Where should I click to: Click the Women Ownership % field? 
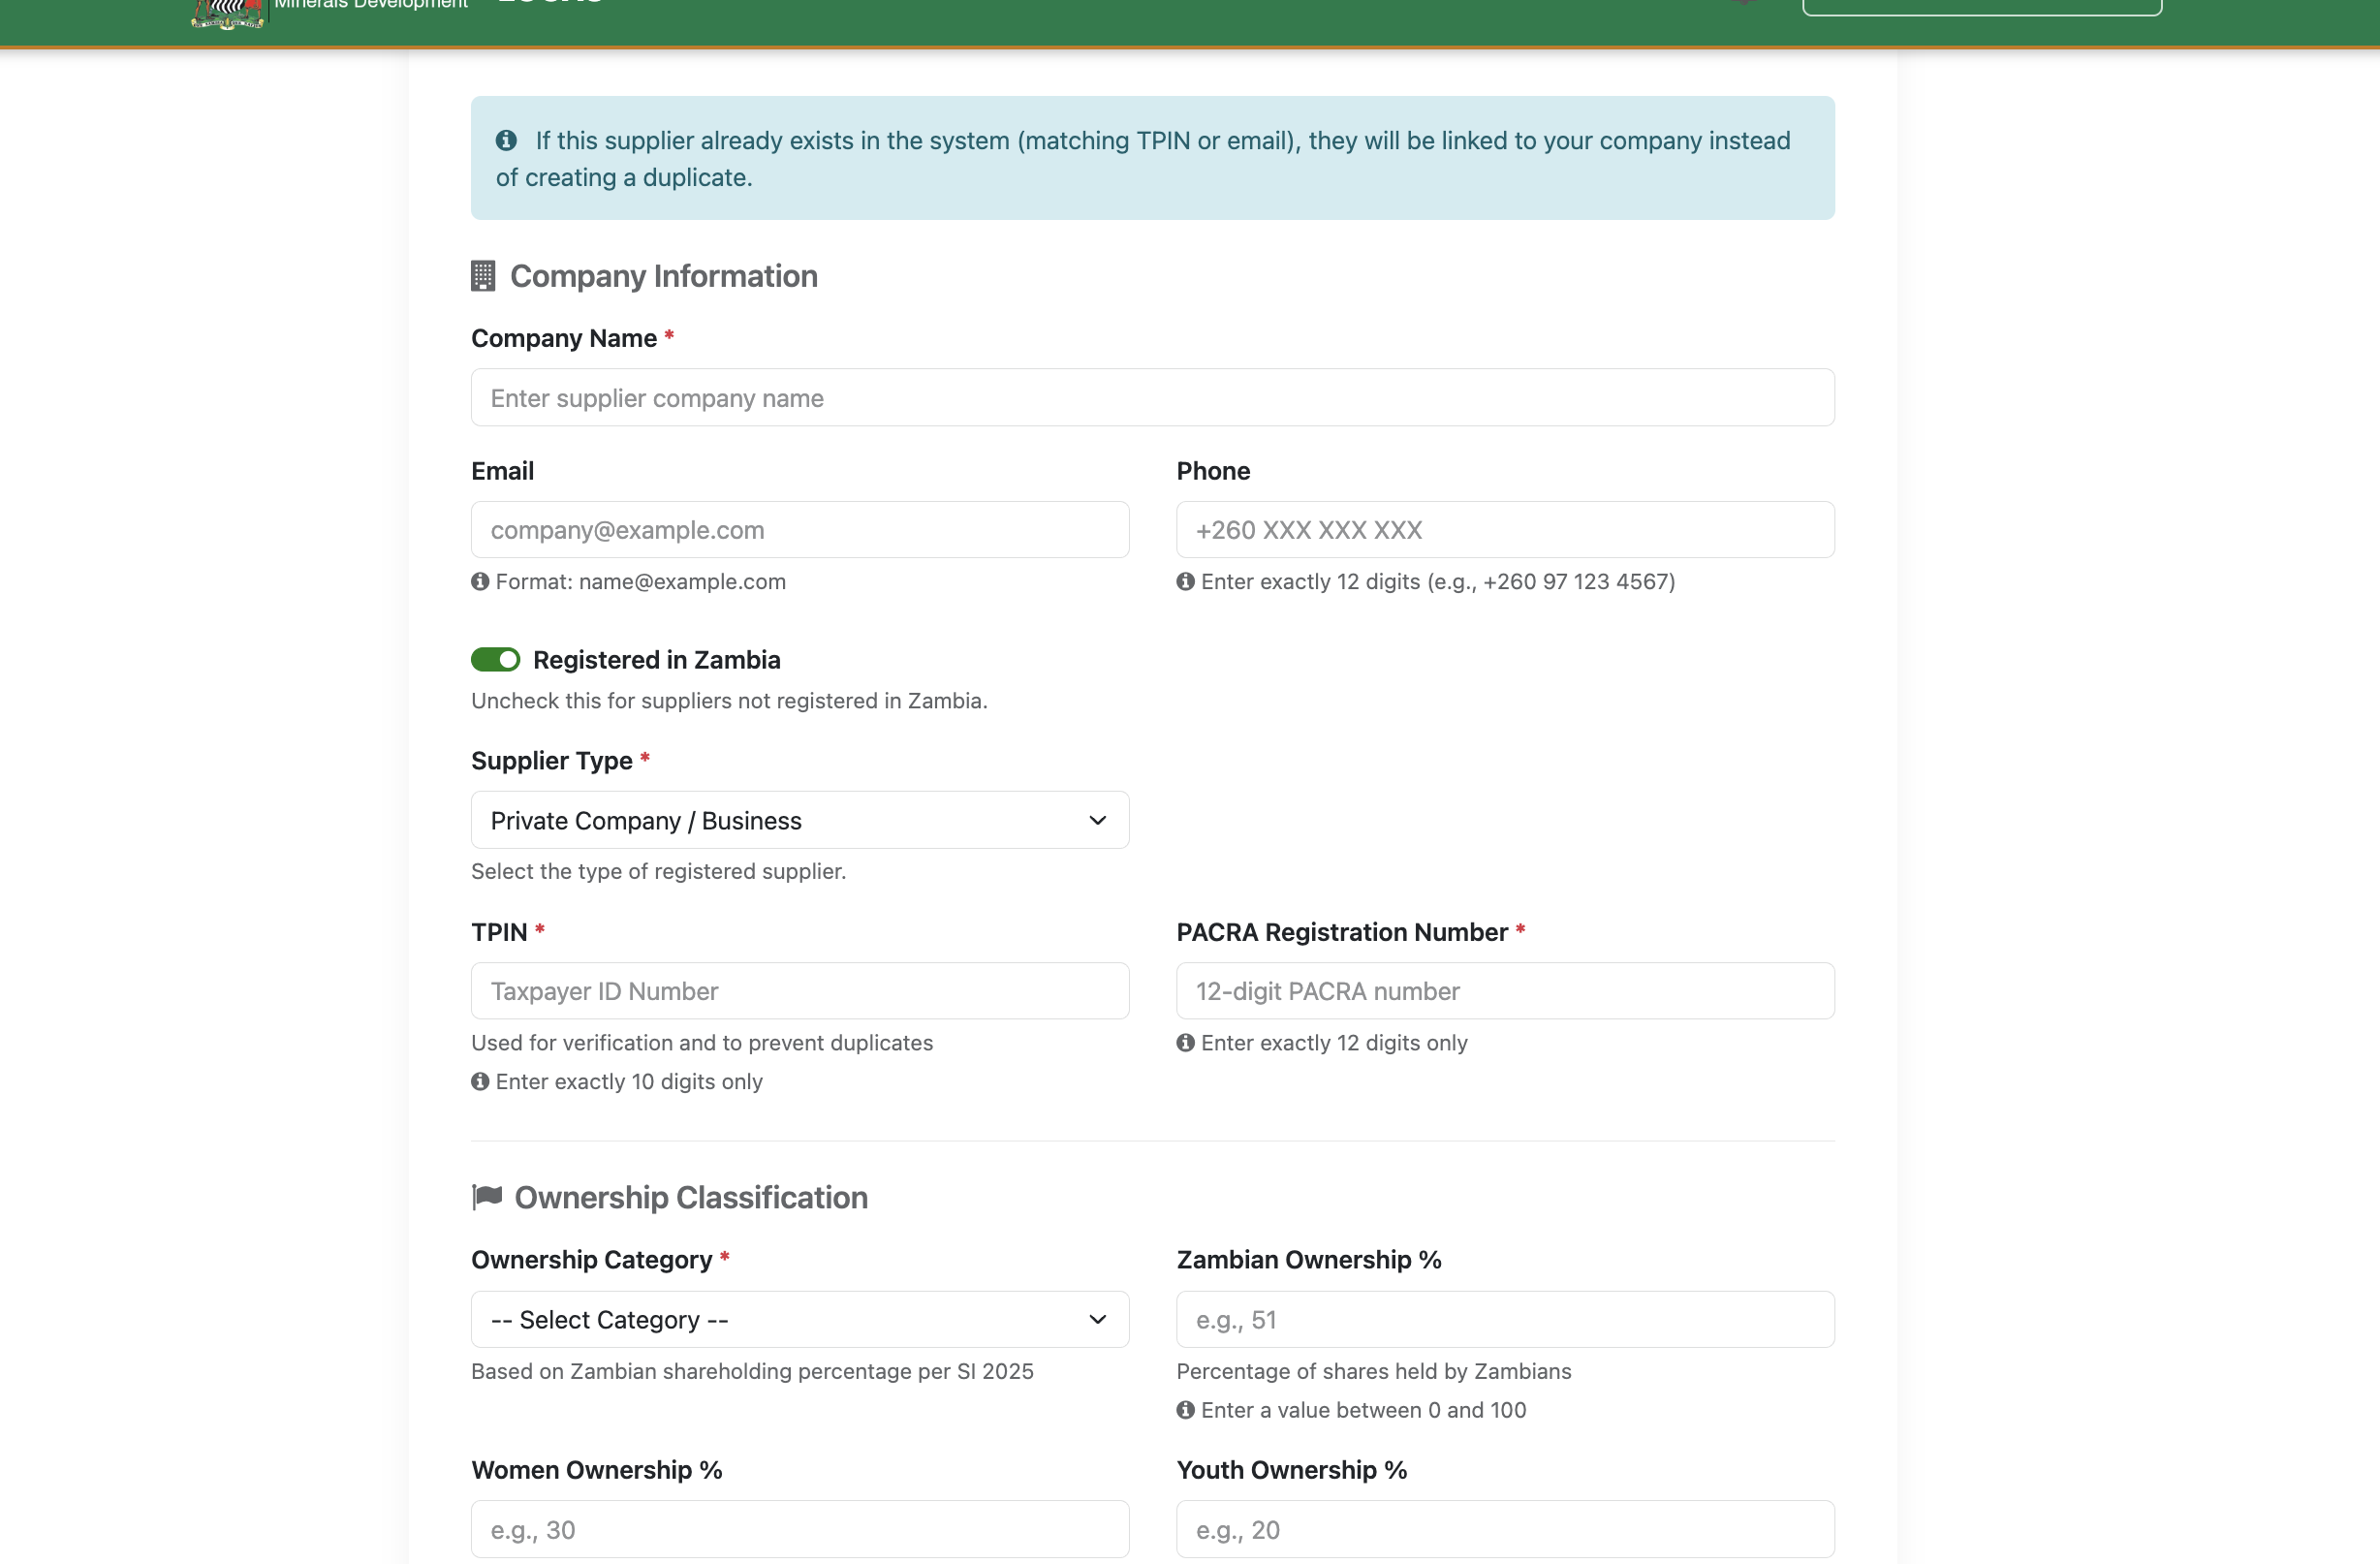point(800,1529)
